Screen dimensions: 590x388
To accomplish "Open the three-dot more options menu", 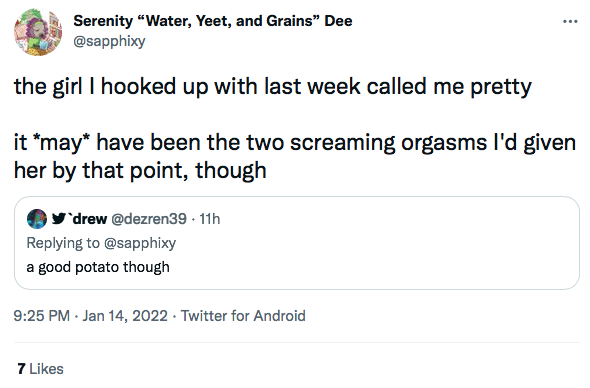I will pyautogui.click(x=570, y=22).
